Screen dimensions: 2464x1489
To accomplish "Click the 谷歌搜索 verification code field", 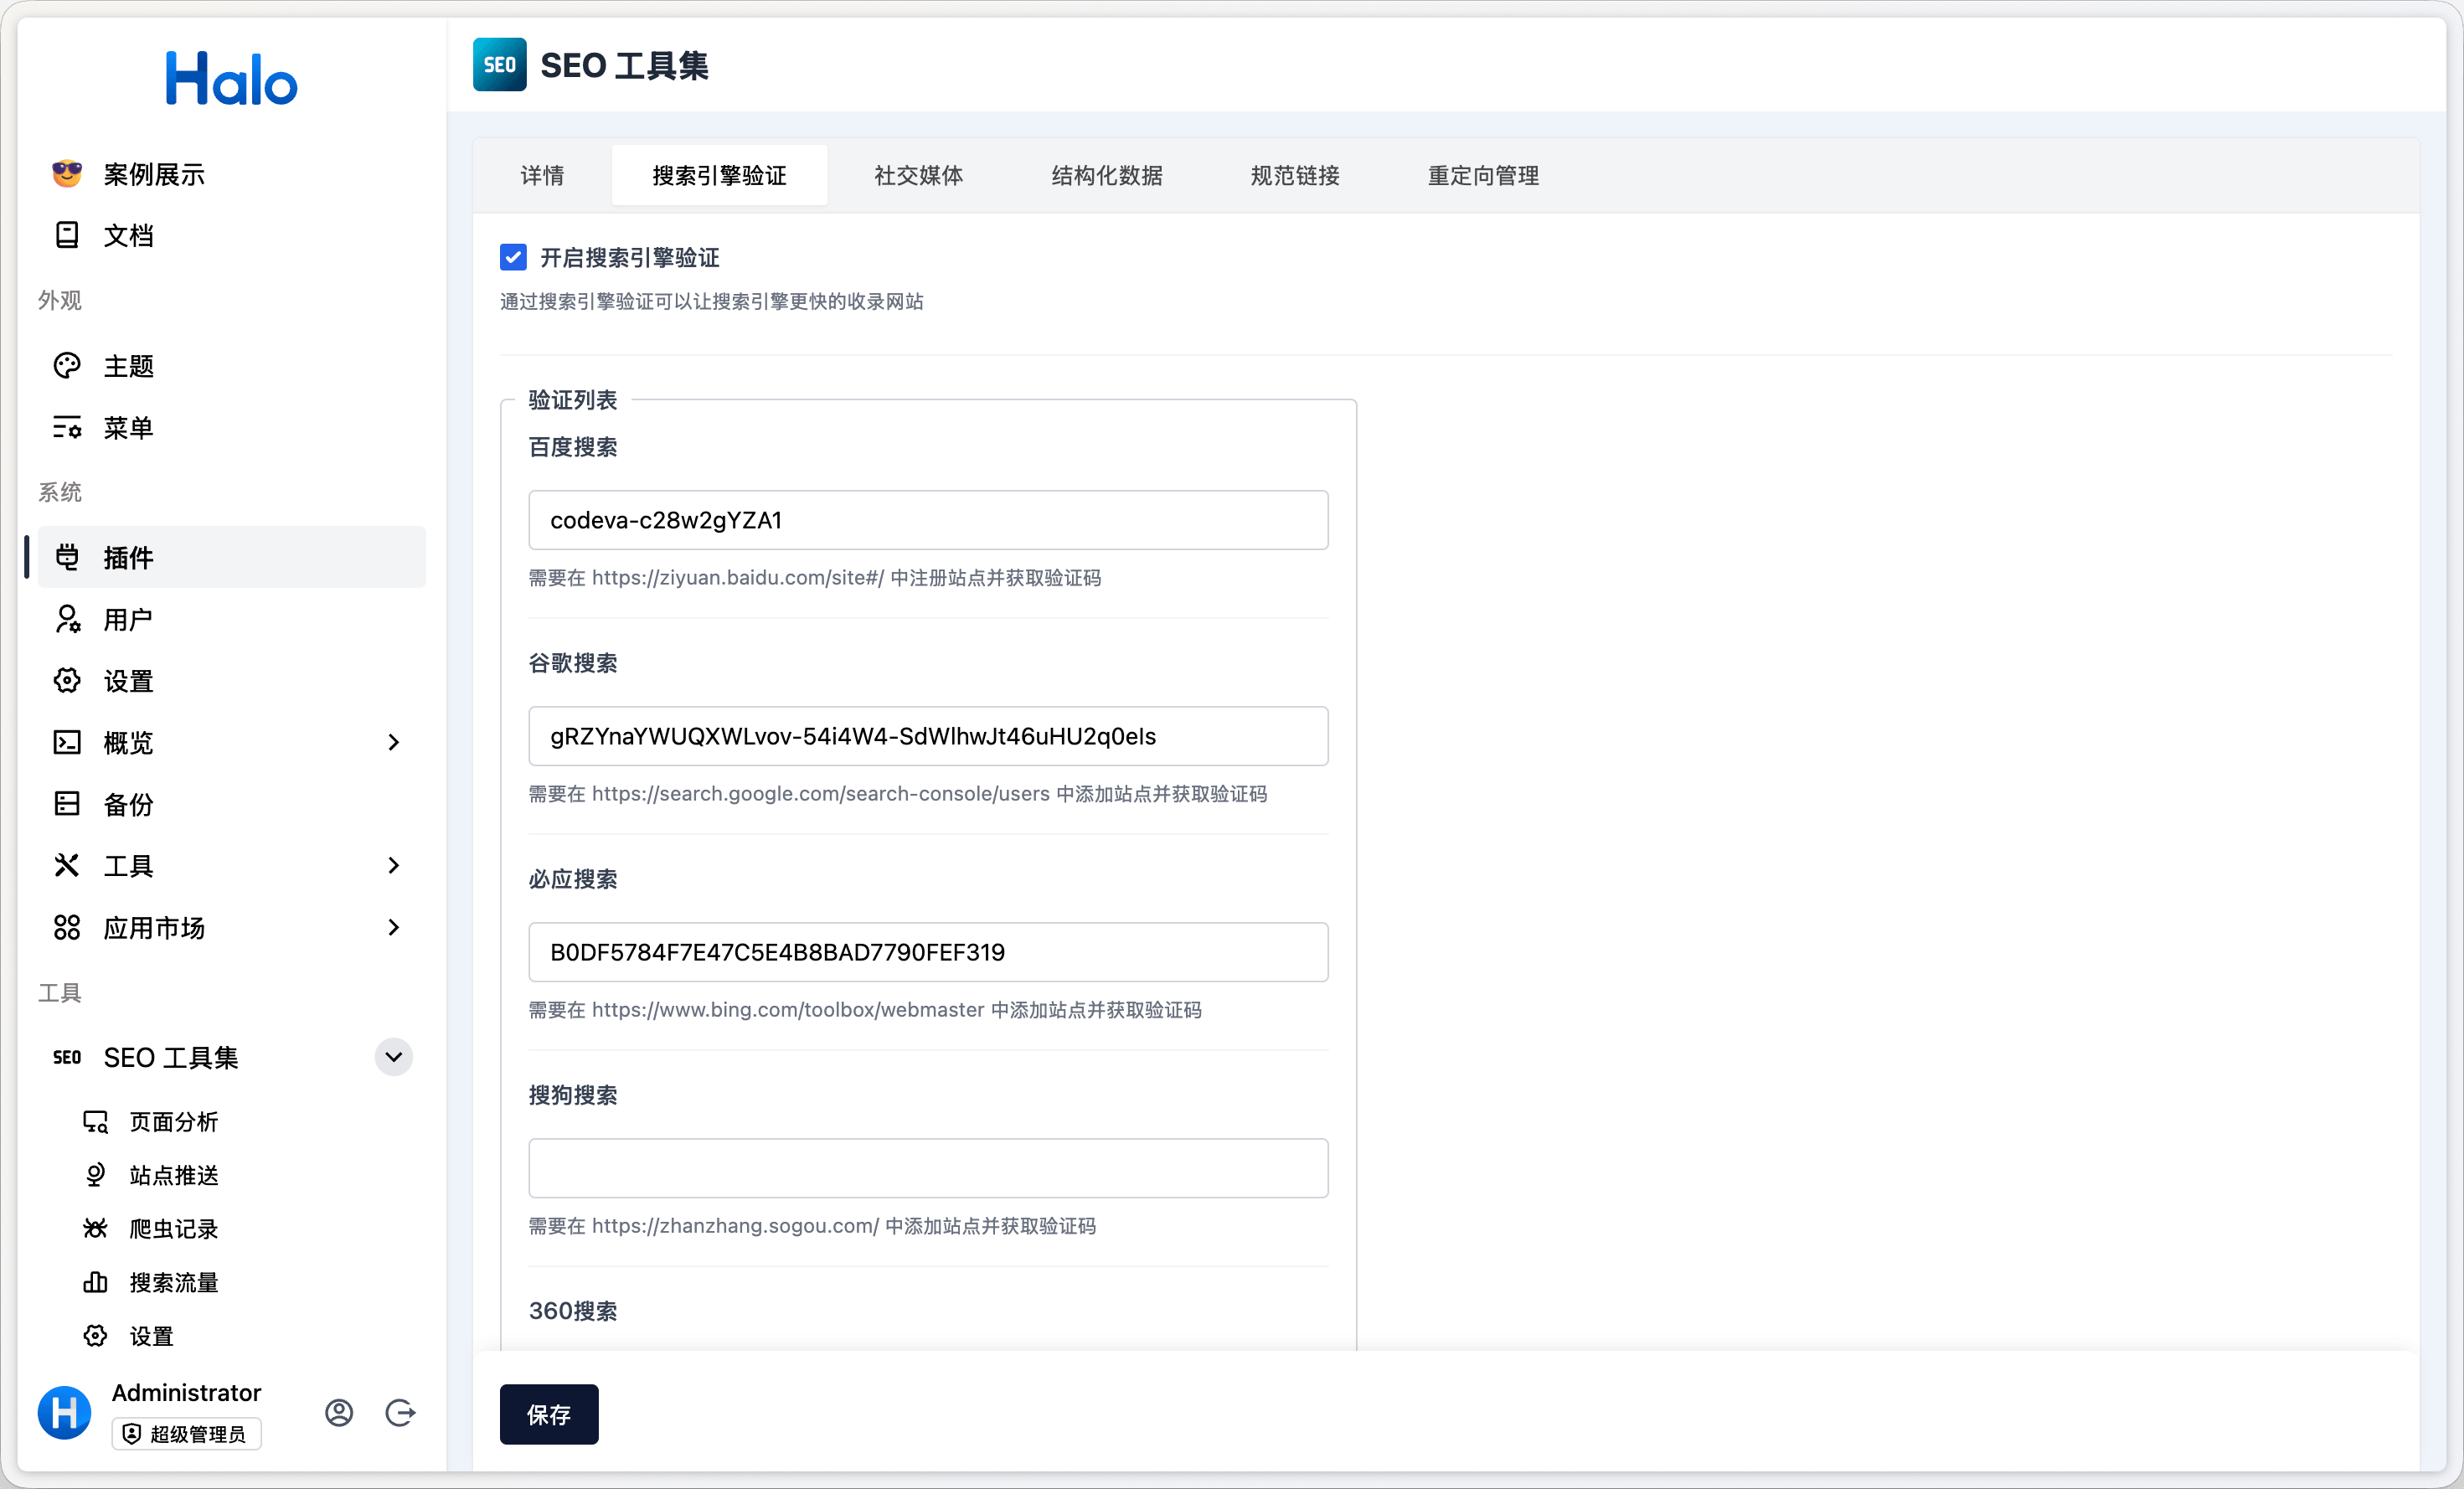I will pyautogui.click(x=928, y=736).
